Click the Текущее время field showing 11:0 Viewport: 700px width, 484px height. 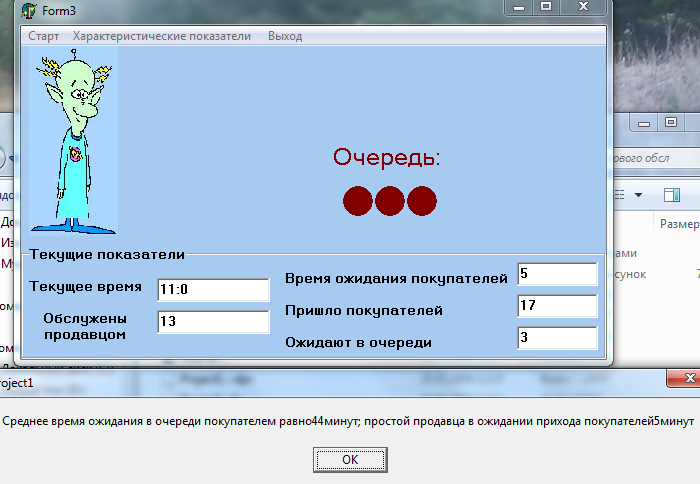click(x=213, y=289)
